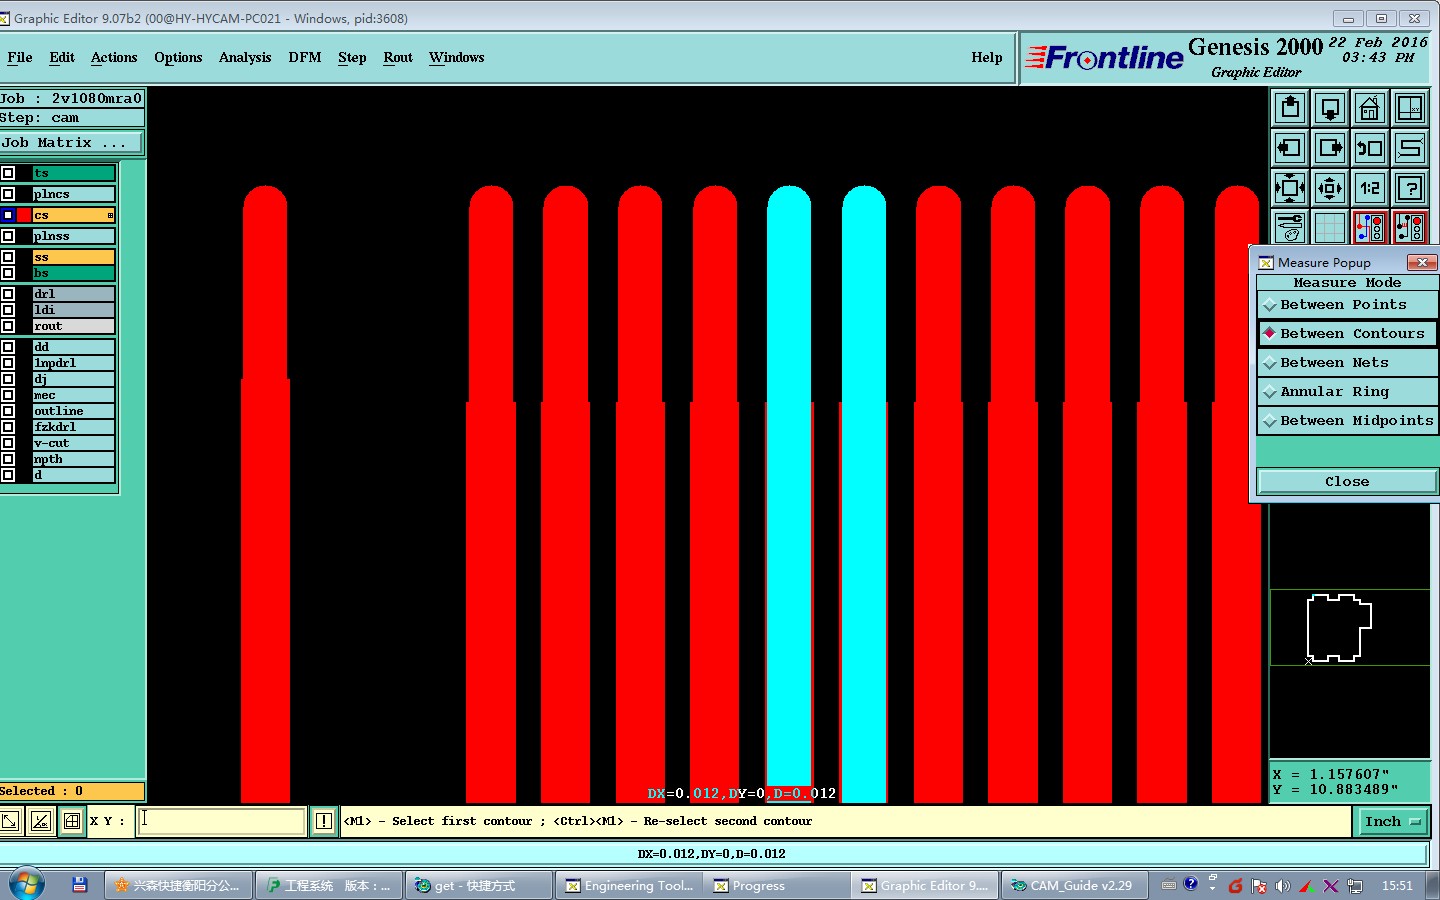Click the crosshair grid snap icon

pos(72,822)
